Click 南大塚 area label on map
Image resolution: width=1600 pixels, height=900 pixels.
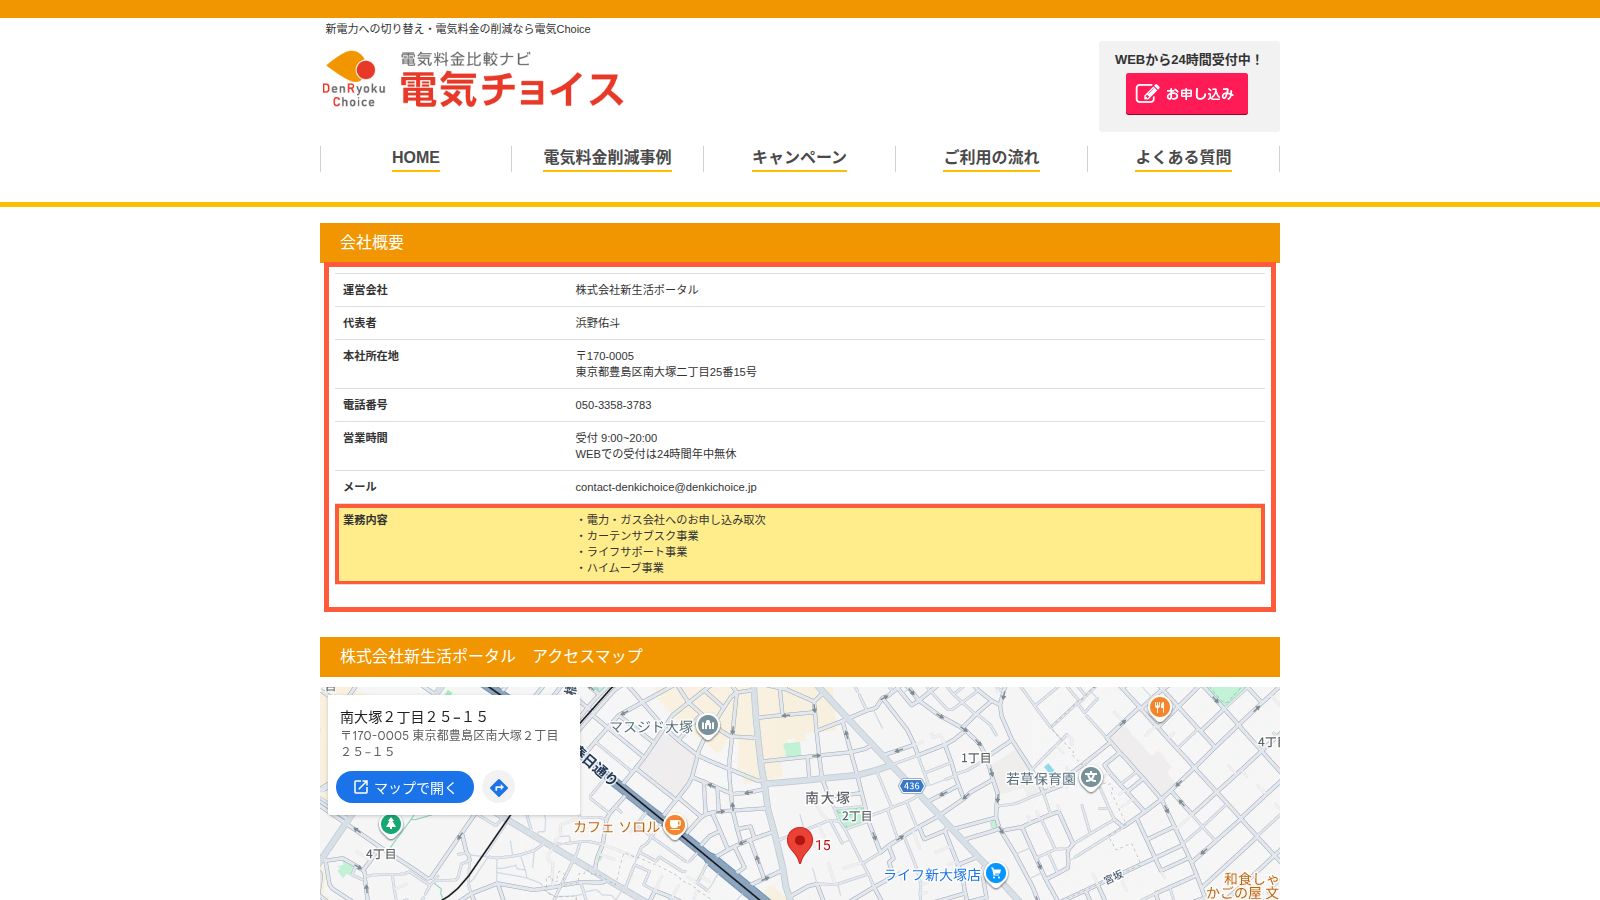(827, 798)
